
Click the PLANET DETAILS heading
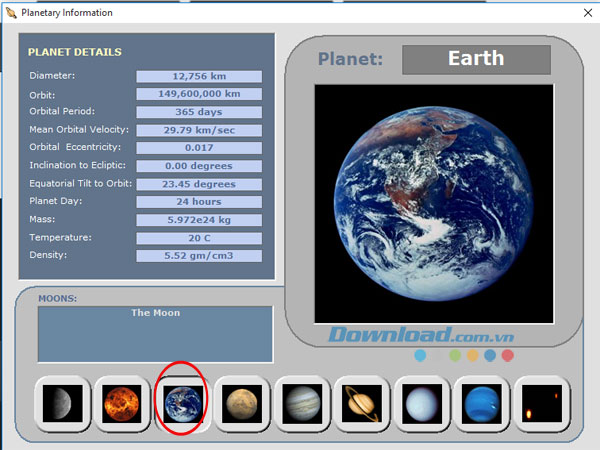tap(75, 52)
